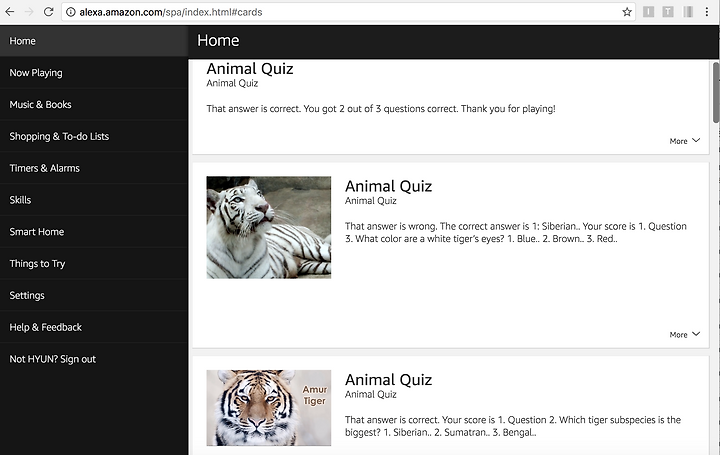Click the browser forward arrow
The height and width of the screenshot is (455, 720).
coord(29,12)
